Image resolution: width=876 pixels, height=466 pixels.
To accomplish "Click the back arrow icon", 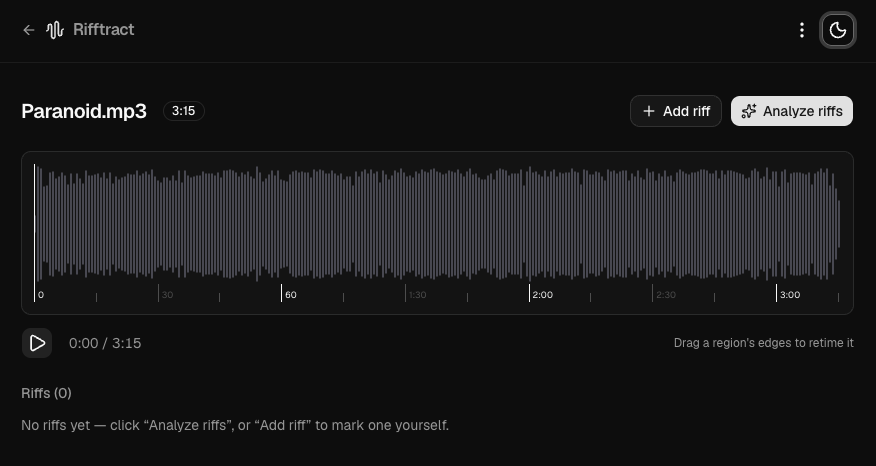I will click(28, 30).
